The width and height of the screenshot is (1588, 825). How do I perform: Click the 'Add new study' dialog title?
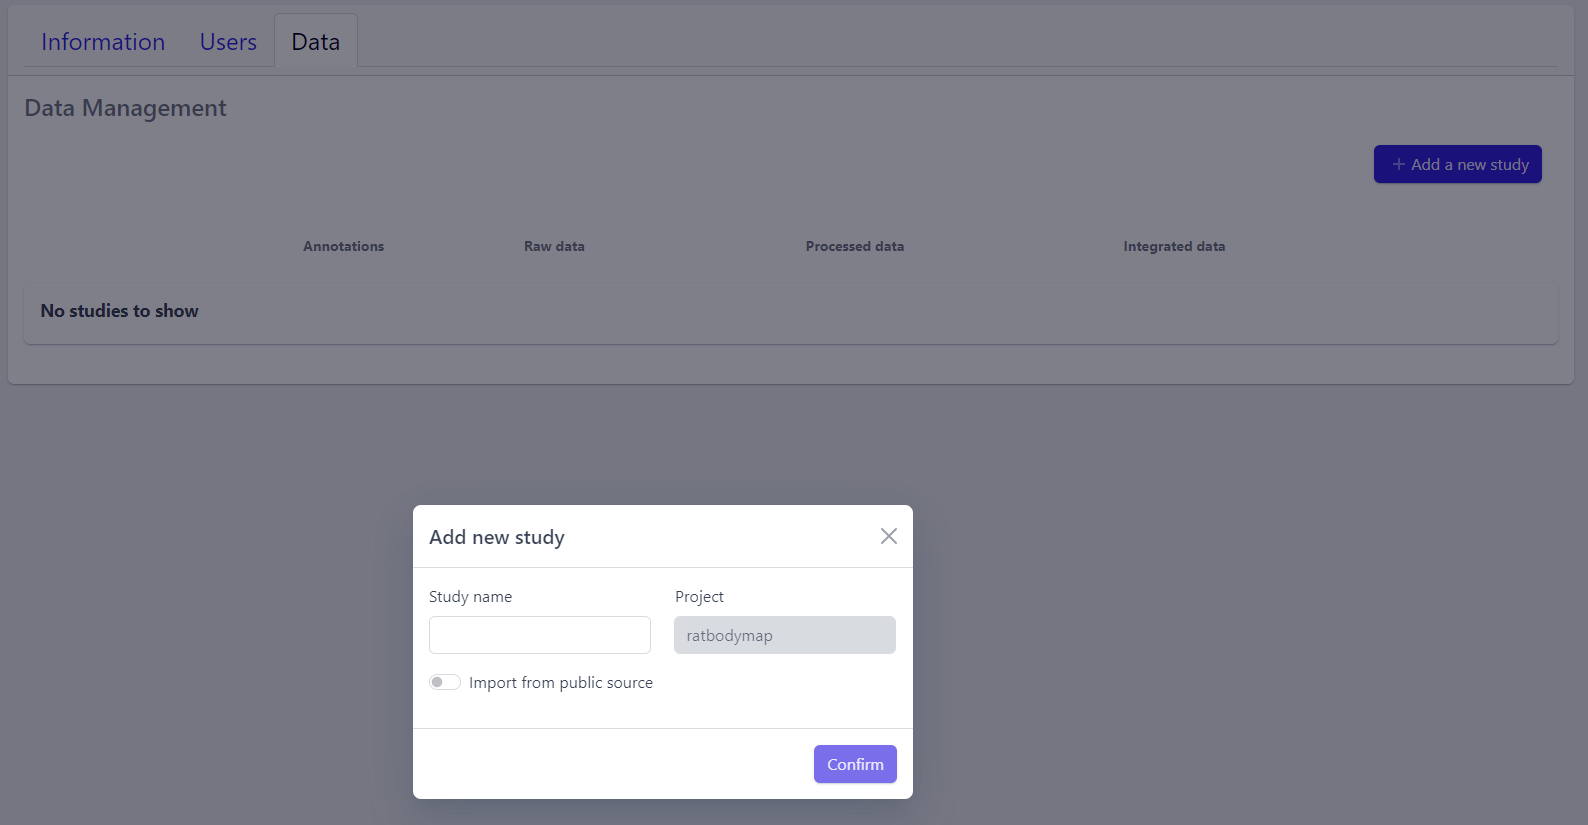pyautogui.click(x=497, y=537)
